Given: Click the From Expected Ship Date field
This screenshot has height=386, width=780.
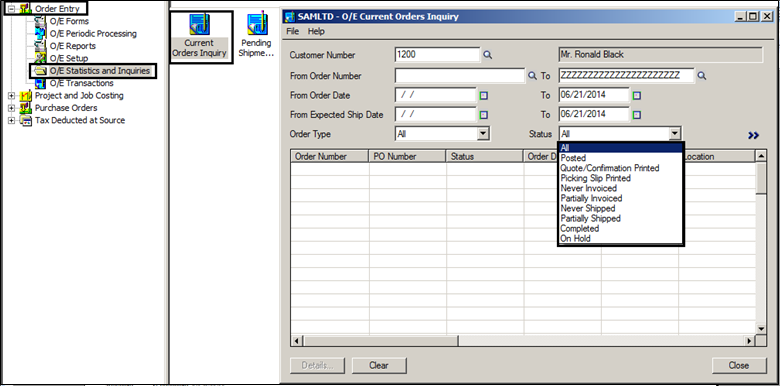Looking at the screenshot, I should pyautogui.click(x=436, y=114).
